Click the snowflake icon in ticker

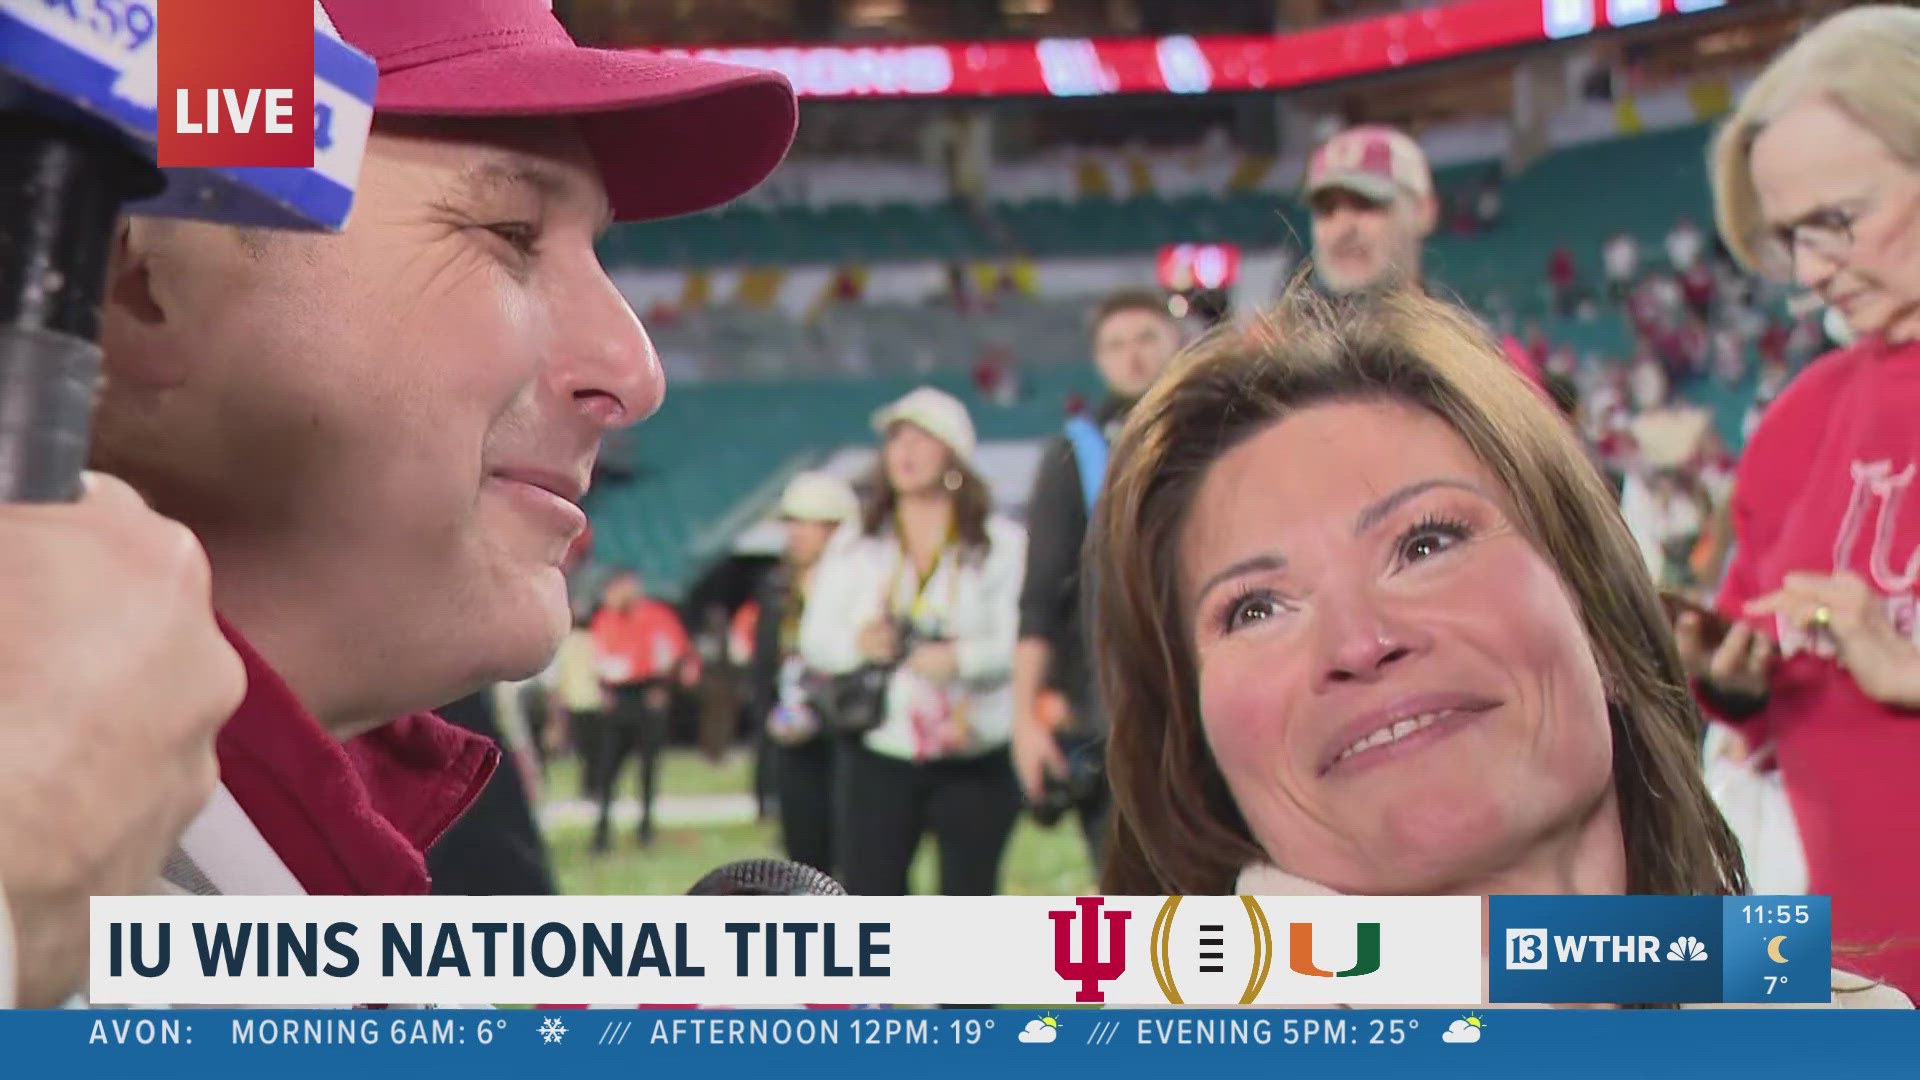click(x=553, y=1031)
